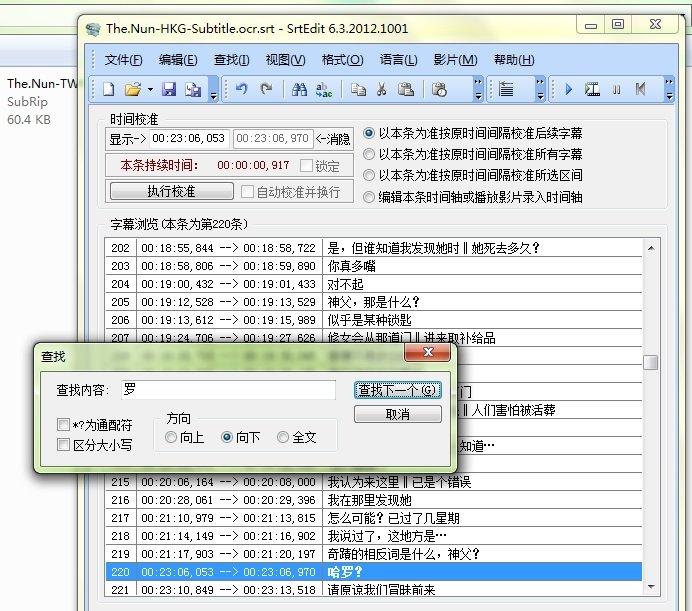This screenshot has width=692, height=611.
Task: Click the 查找内容 search input field
Action: coord(228,390)
